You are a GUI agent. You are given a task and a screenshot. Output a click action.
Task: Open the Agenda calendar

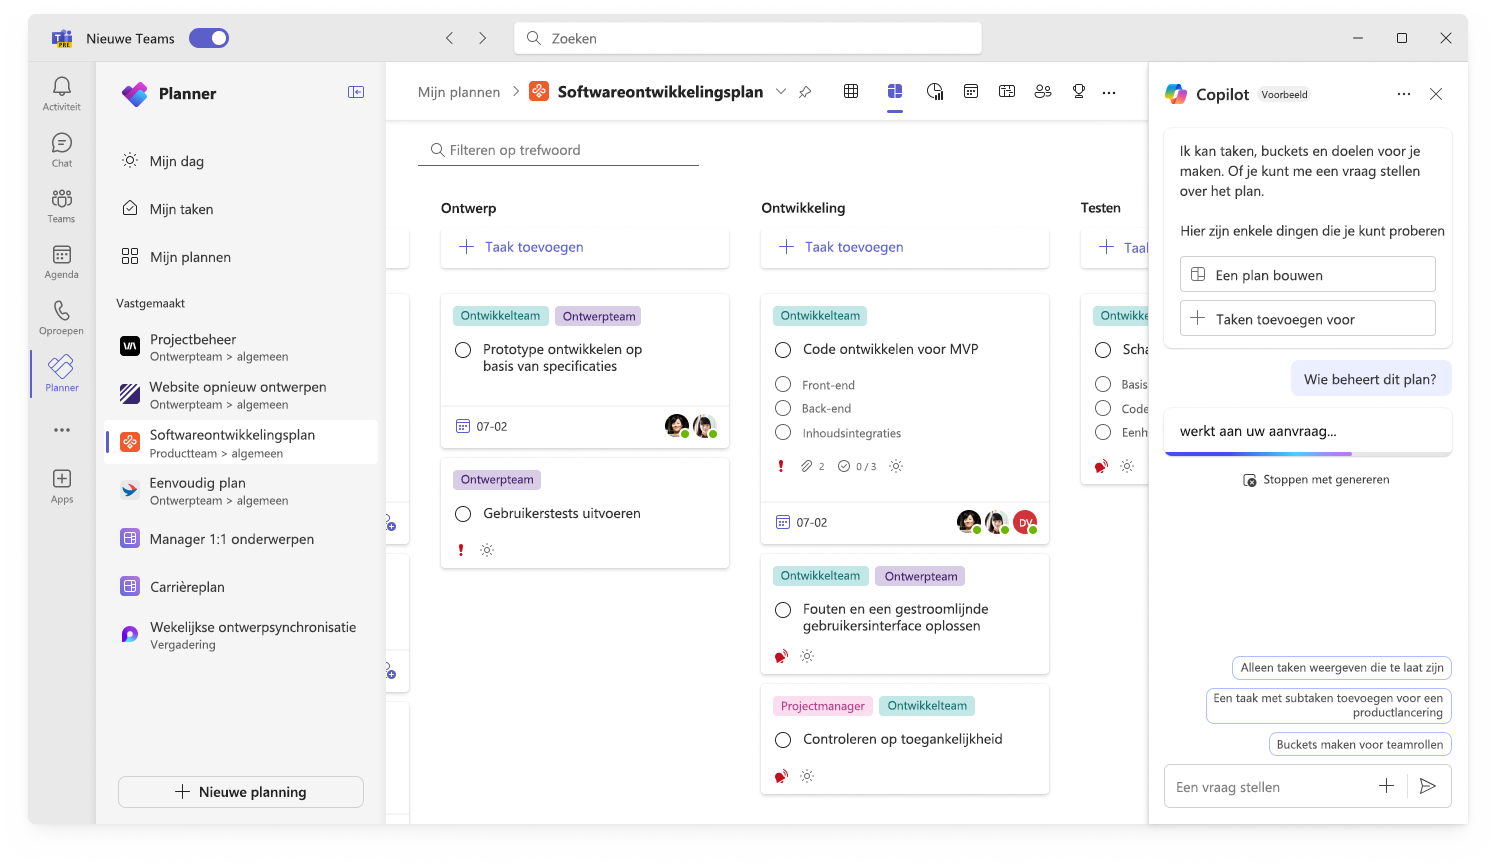tap(62, 262)
